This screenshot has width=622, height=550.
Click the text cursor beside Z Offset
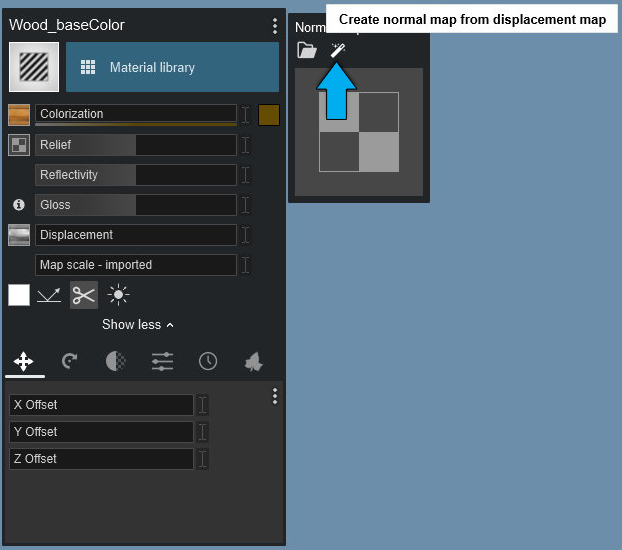[x=202, y=459]
